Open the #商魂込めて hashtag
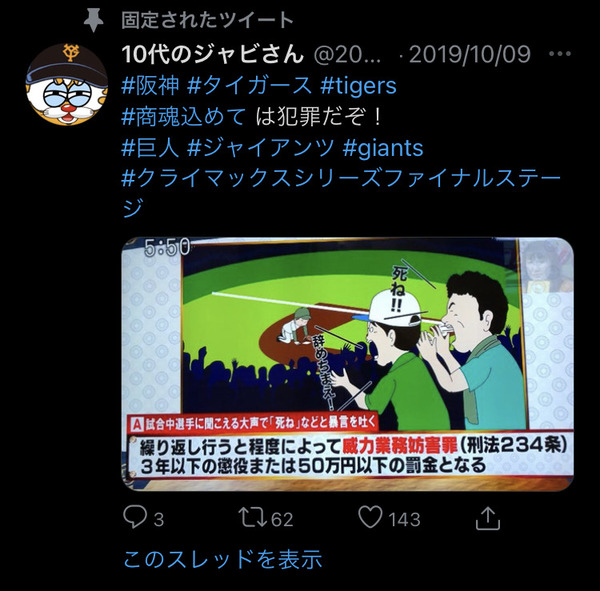The image size is (600, 591). tap(184, 117)
